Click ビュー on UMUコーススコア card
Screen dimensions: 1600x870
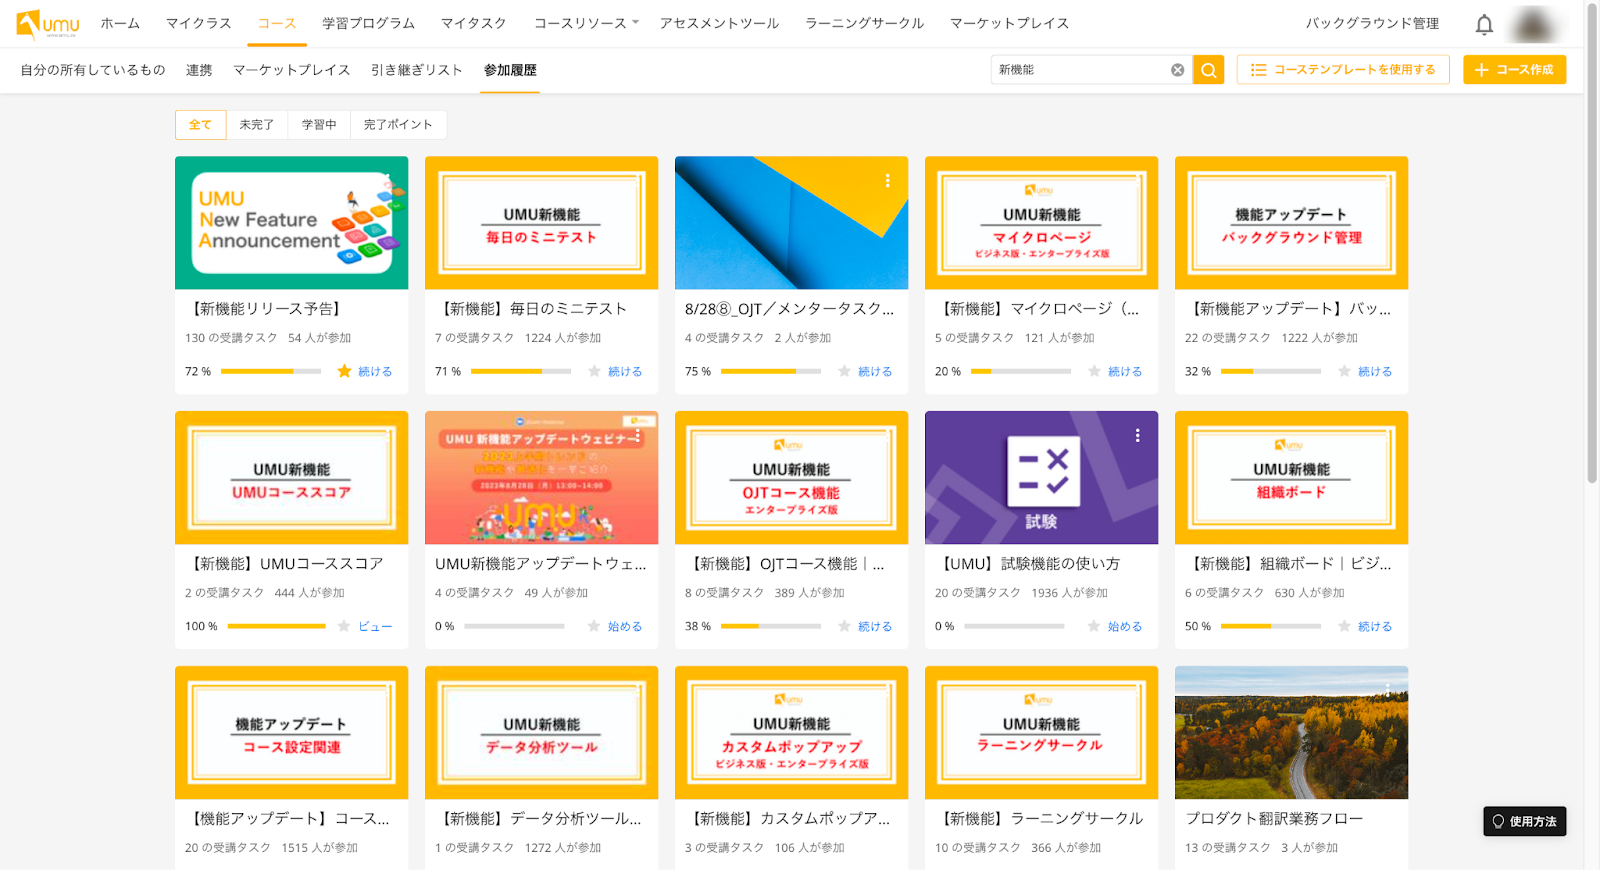click(x=375, y=626)
